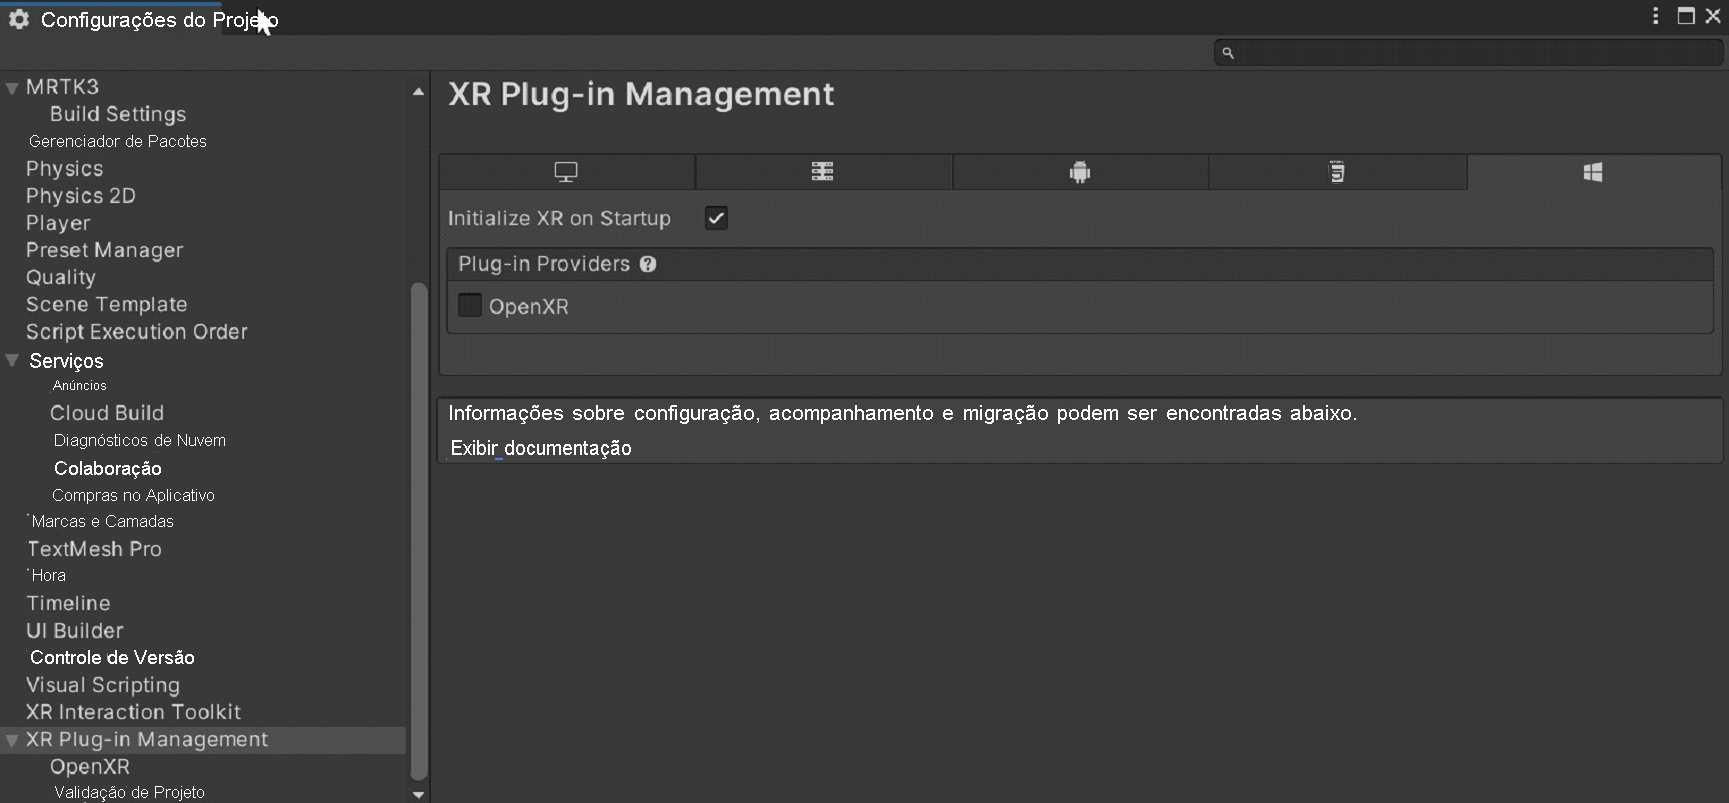Select the Android platform tab
Screen dimensions: 1729x803
[1080, 172]
